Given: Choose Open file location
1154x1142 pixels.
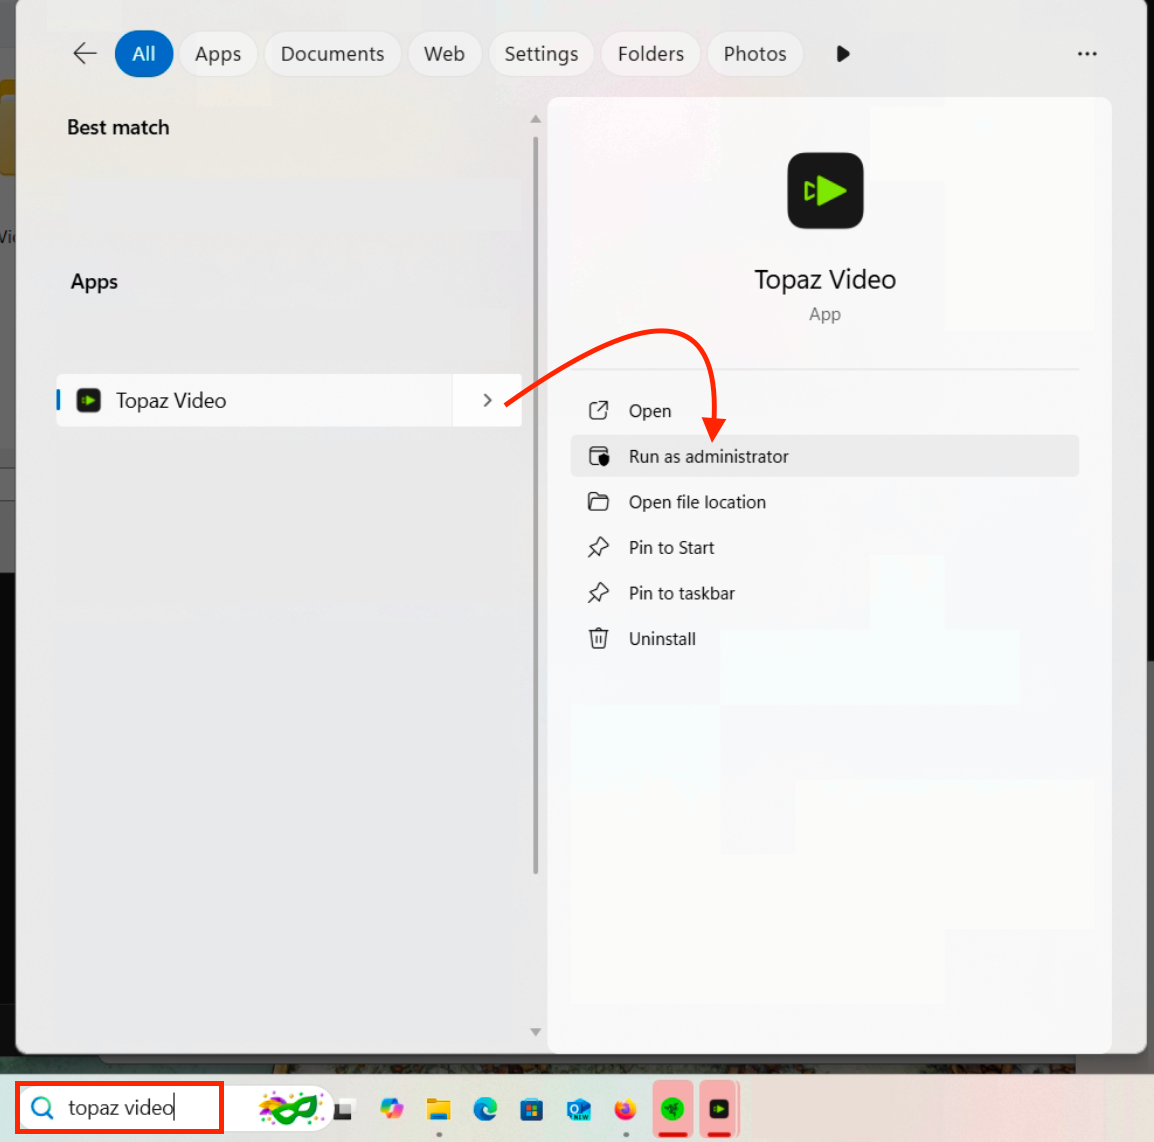Looking at the screenshot, I should click(824, 502).
